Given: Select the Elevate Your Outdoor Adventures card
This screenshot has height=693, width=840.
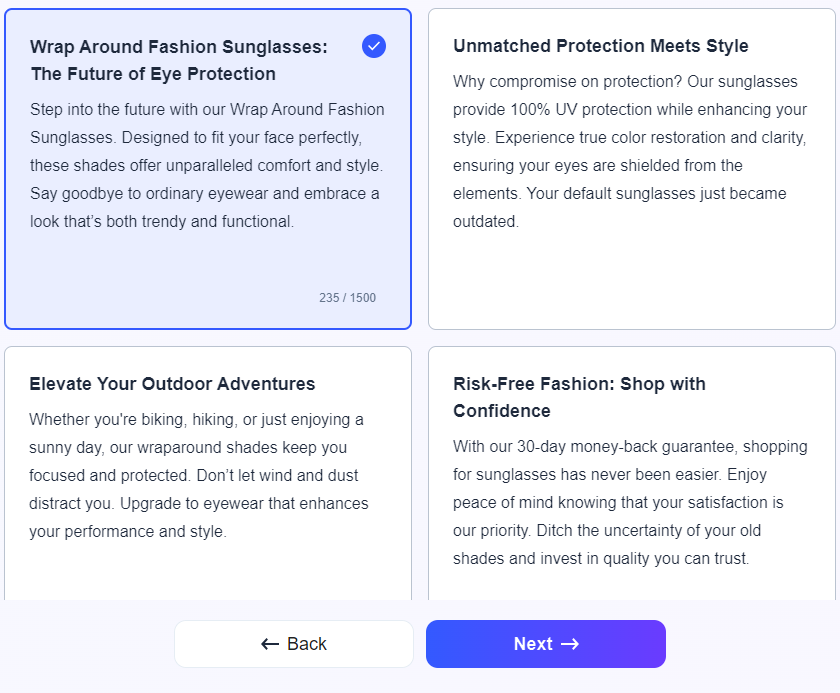Looking at the screenshot, I should pos(208,473).
